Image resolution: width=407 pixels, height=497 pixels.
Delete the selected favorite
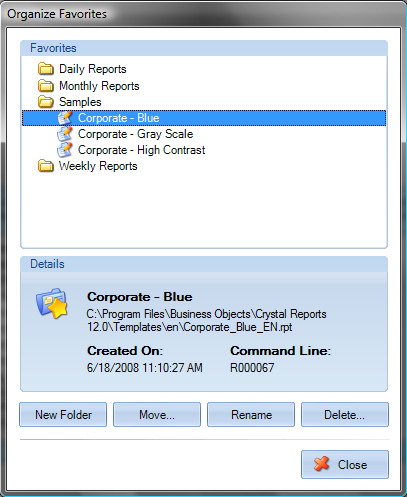[x=345, y=415]
